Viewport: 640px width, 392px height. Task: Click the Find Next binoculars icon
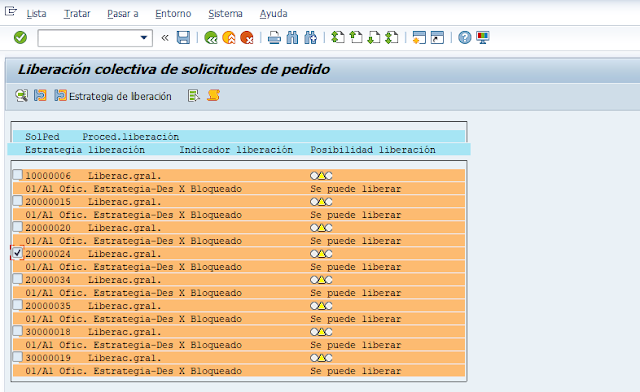coord(310,38)
